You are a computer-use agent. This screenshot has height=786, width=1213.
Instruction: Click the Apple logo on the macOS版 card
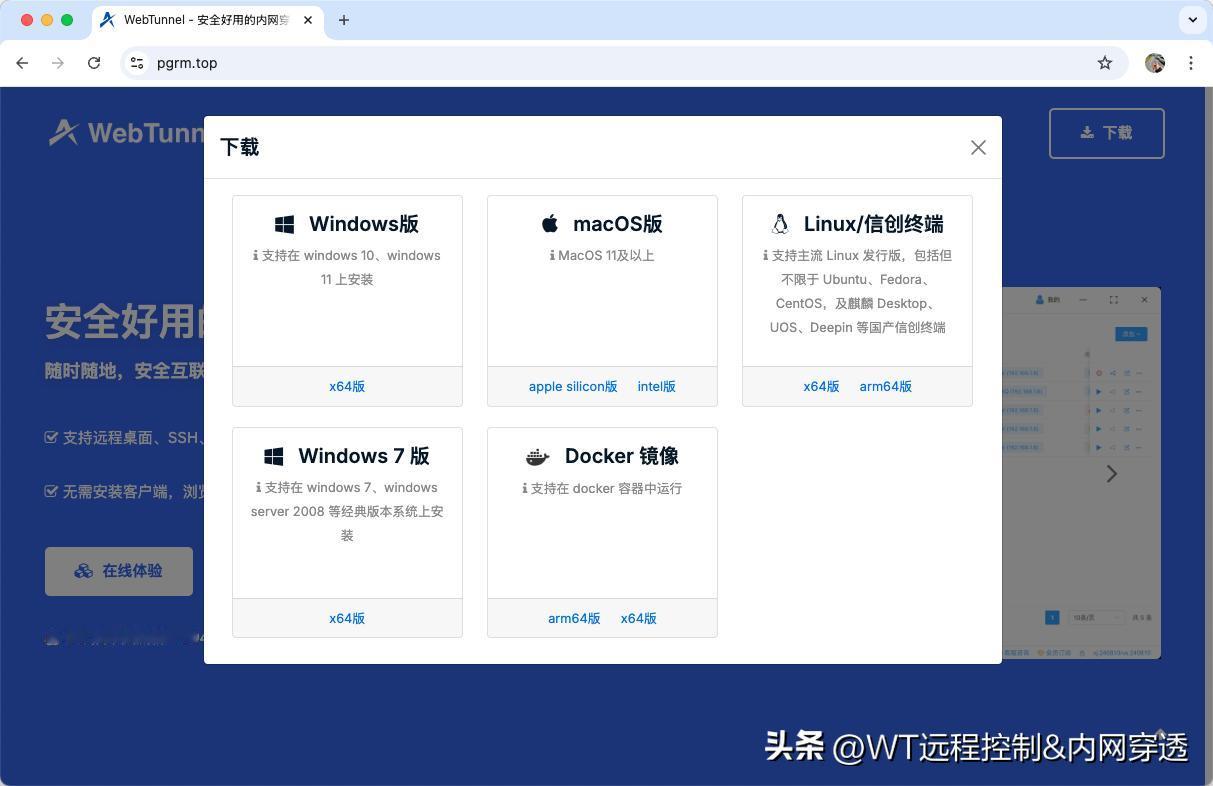pyautogui.click(x=550, y=224)
